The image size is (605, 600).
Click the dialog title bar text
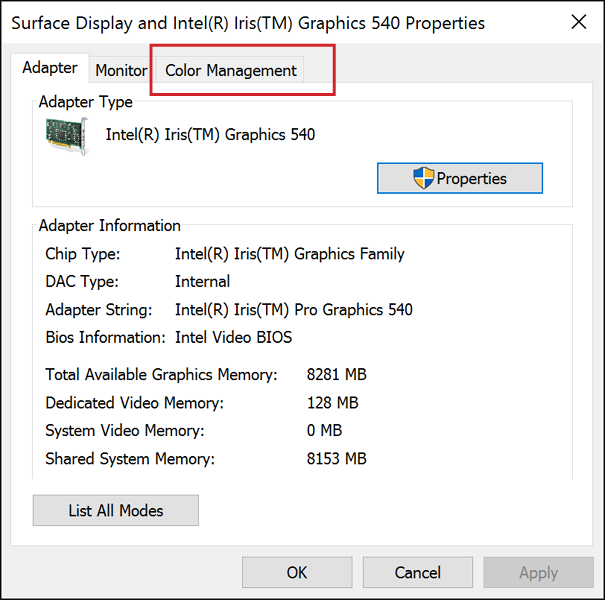click(x=248, y=23)
